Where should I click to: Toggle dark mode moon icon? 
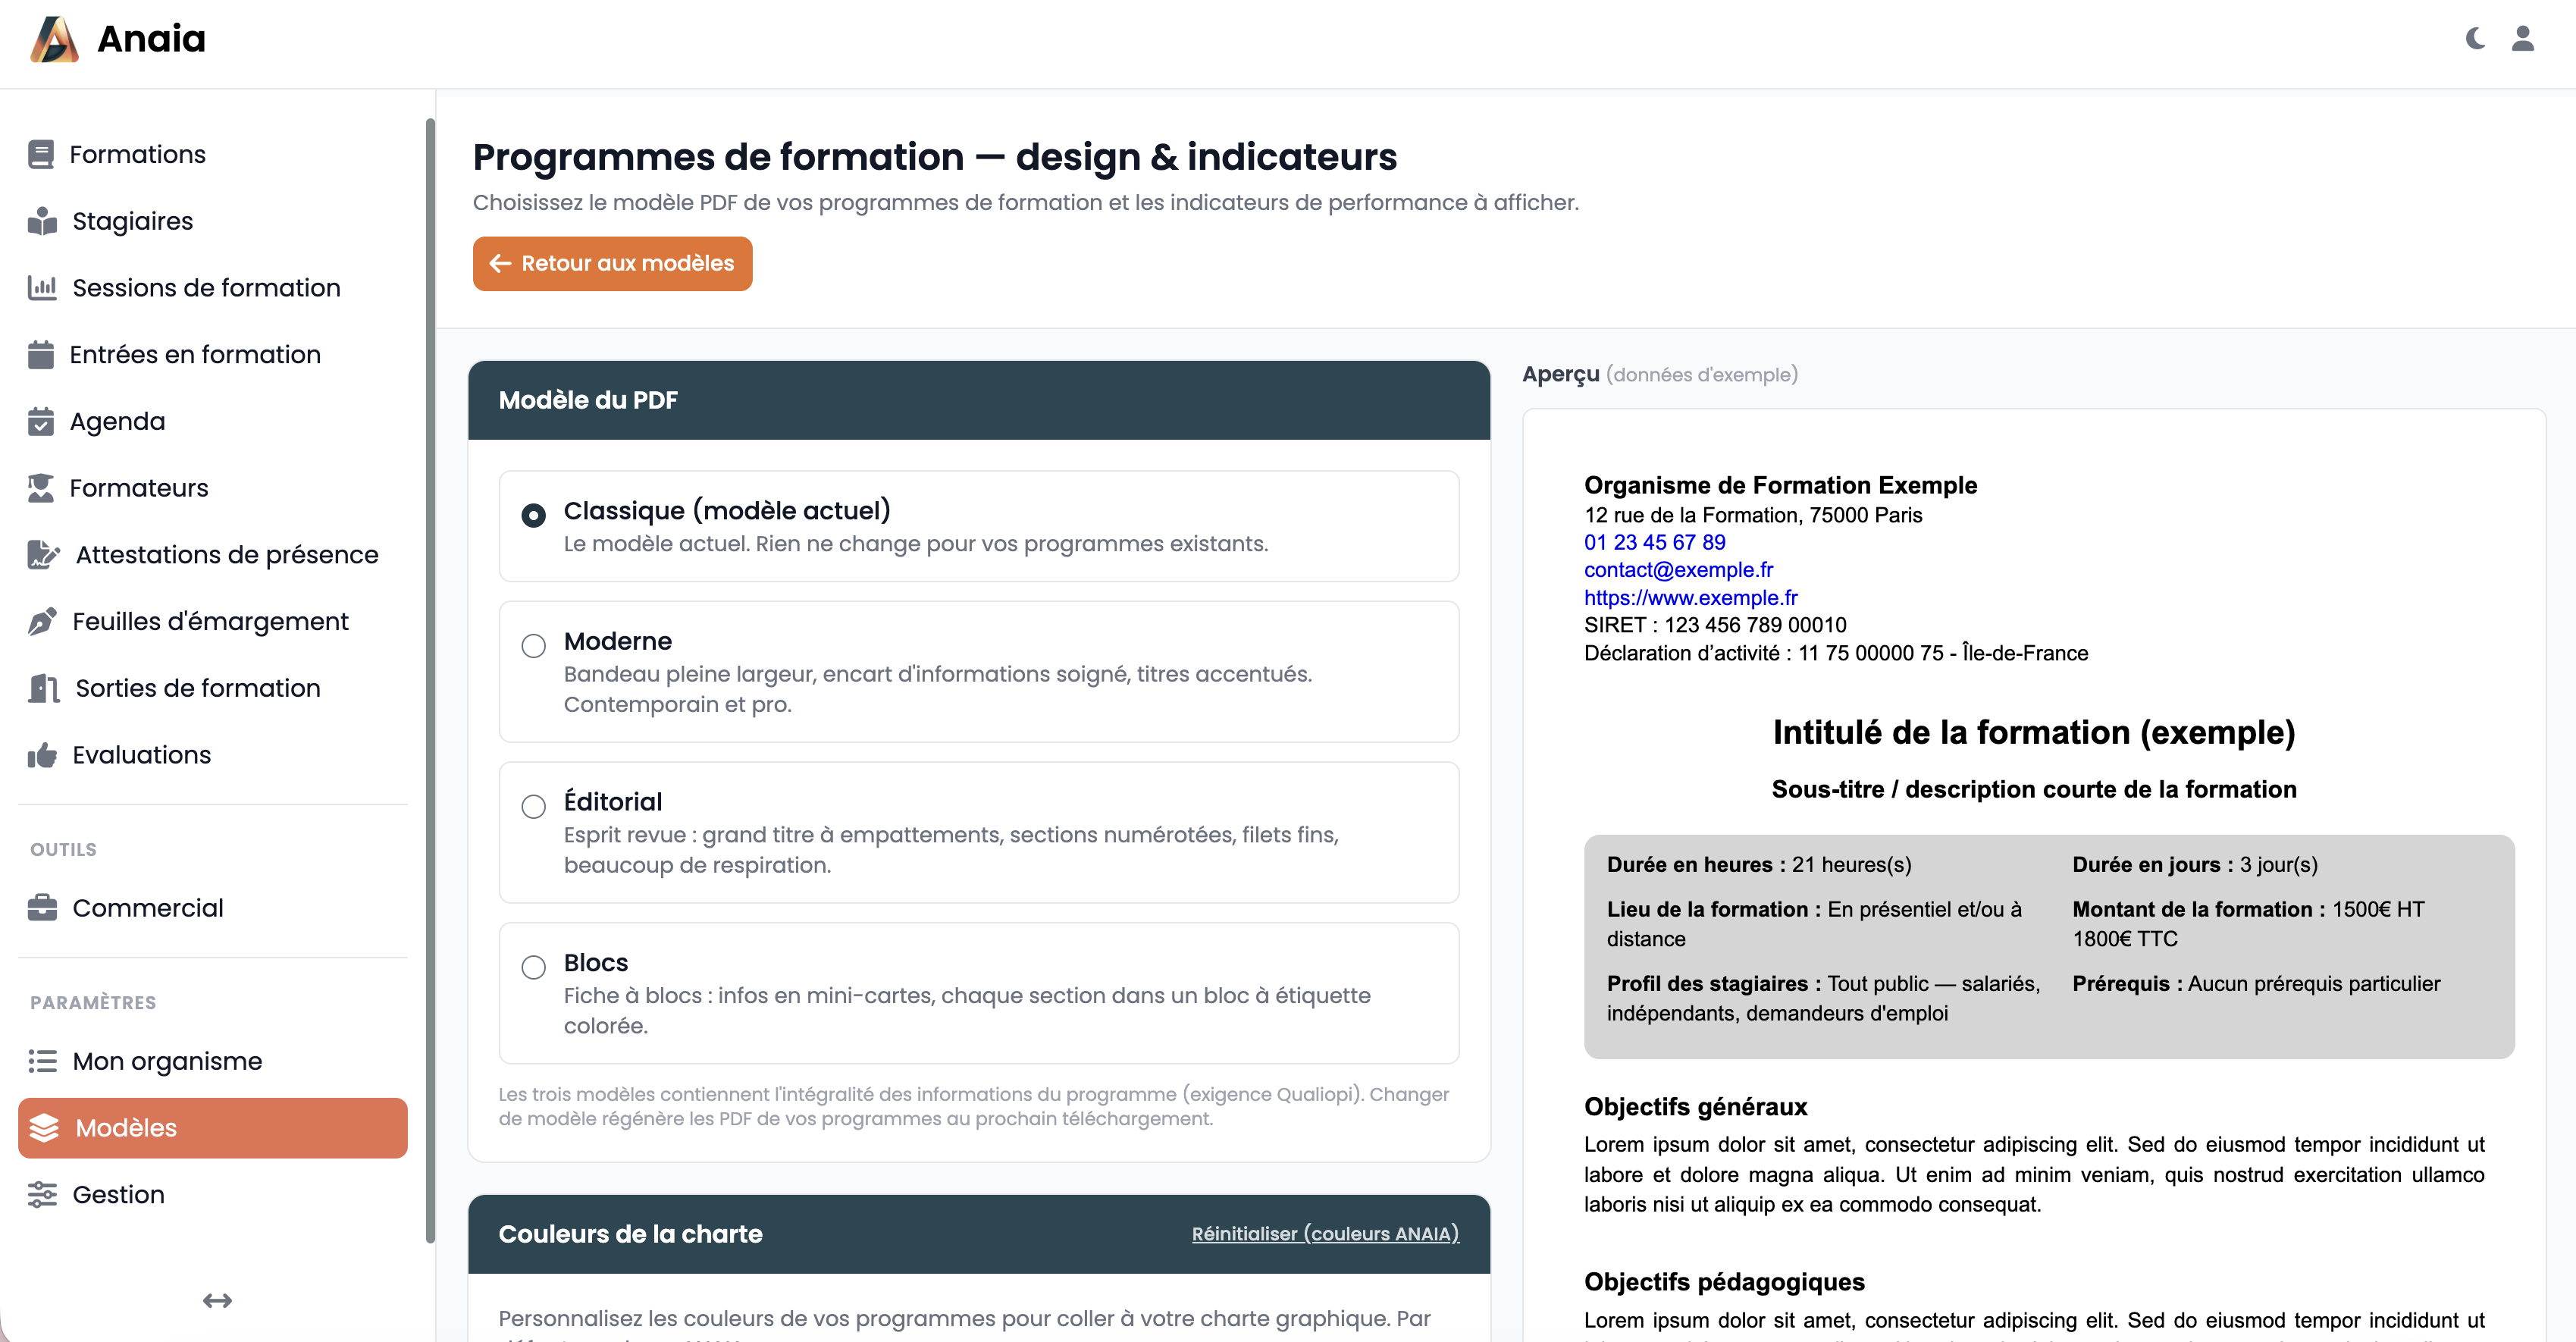[x=2475, y=38]
